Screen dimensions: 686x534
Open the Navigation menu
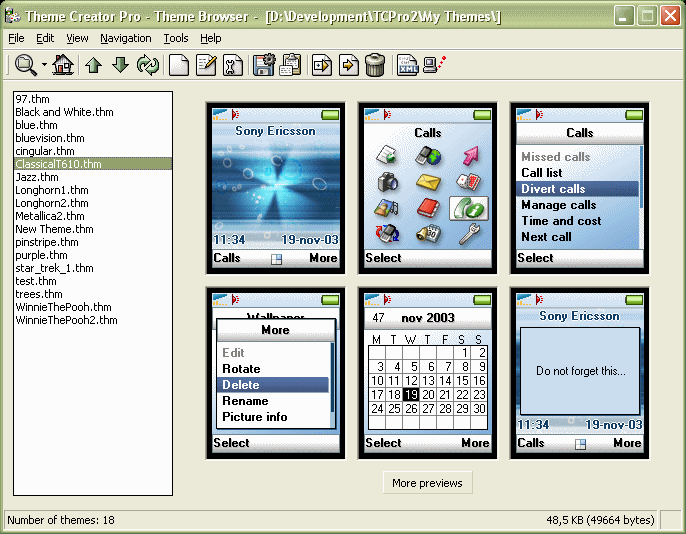(126, 38)
